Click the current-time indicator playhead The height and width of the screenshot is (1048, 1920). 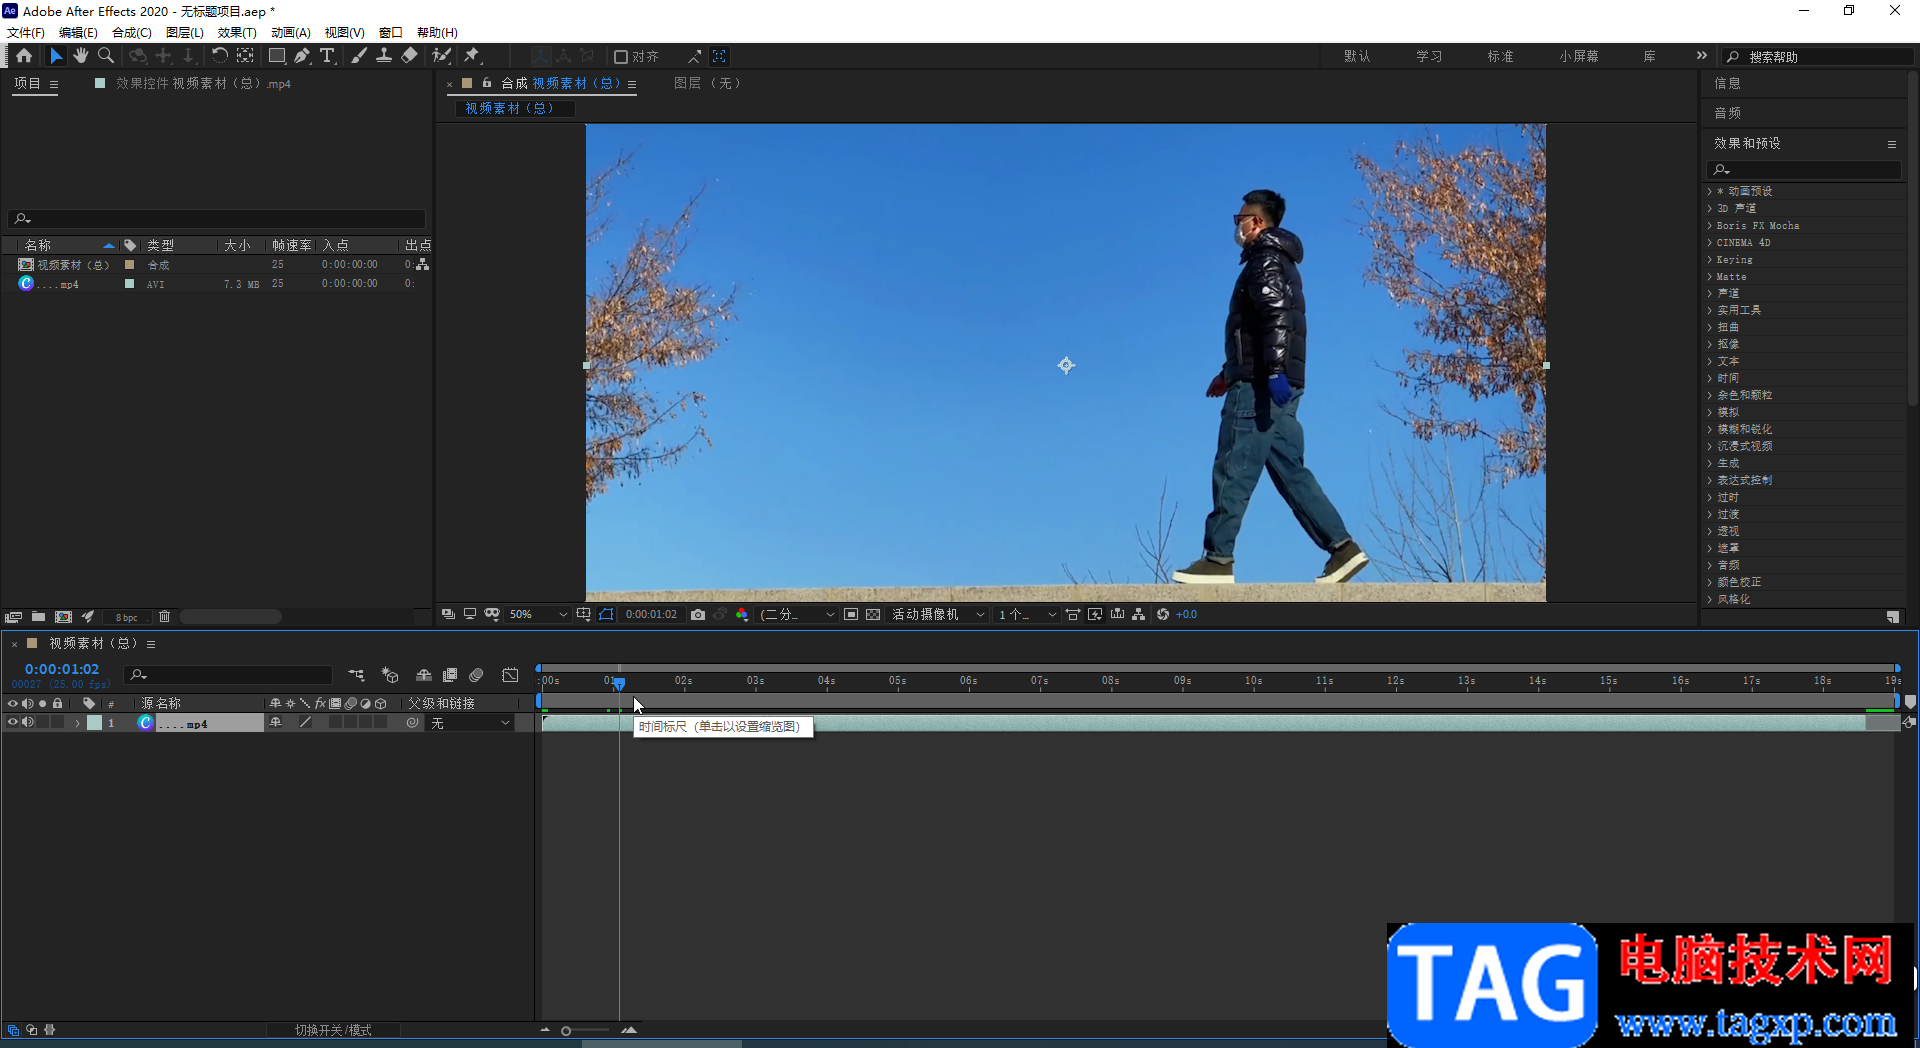click(x=619, y=683)
